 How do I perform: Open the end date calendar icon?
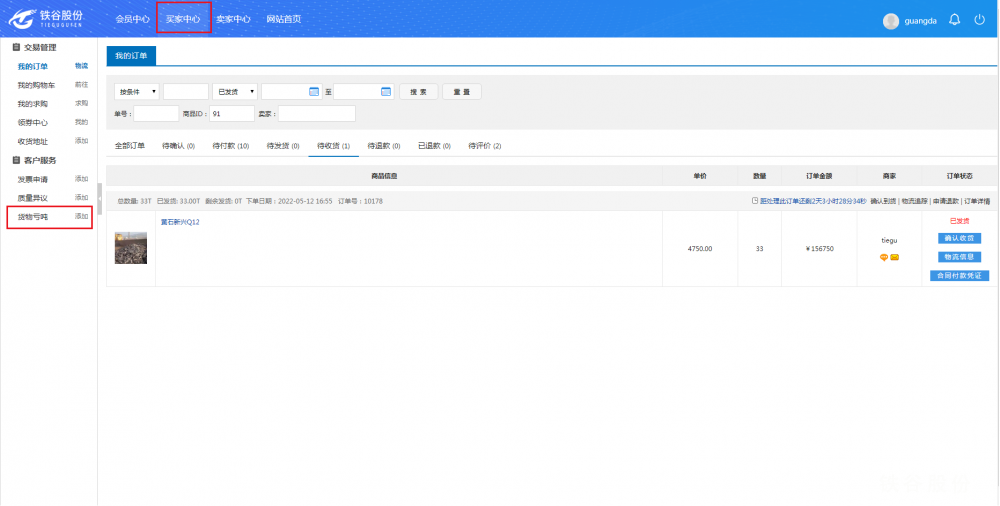[386, 91]
